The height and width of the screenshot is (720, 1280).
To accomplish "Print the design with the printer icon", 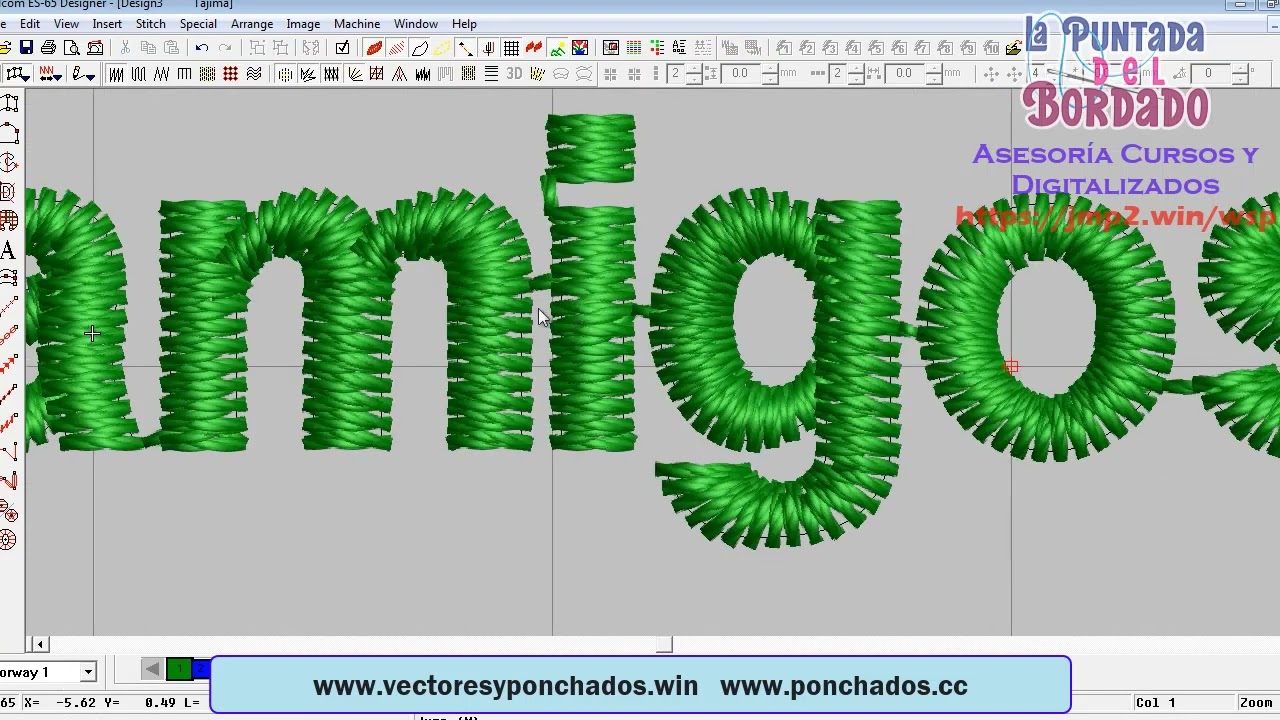I will click(x=48, y=48).
